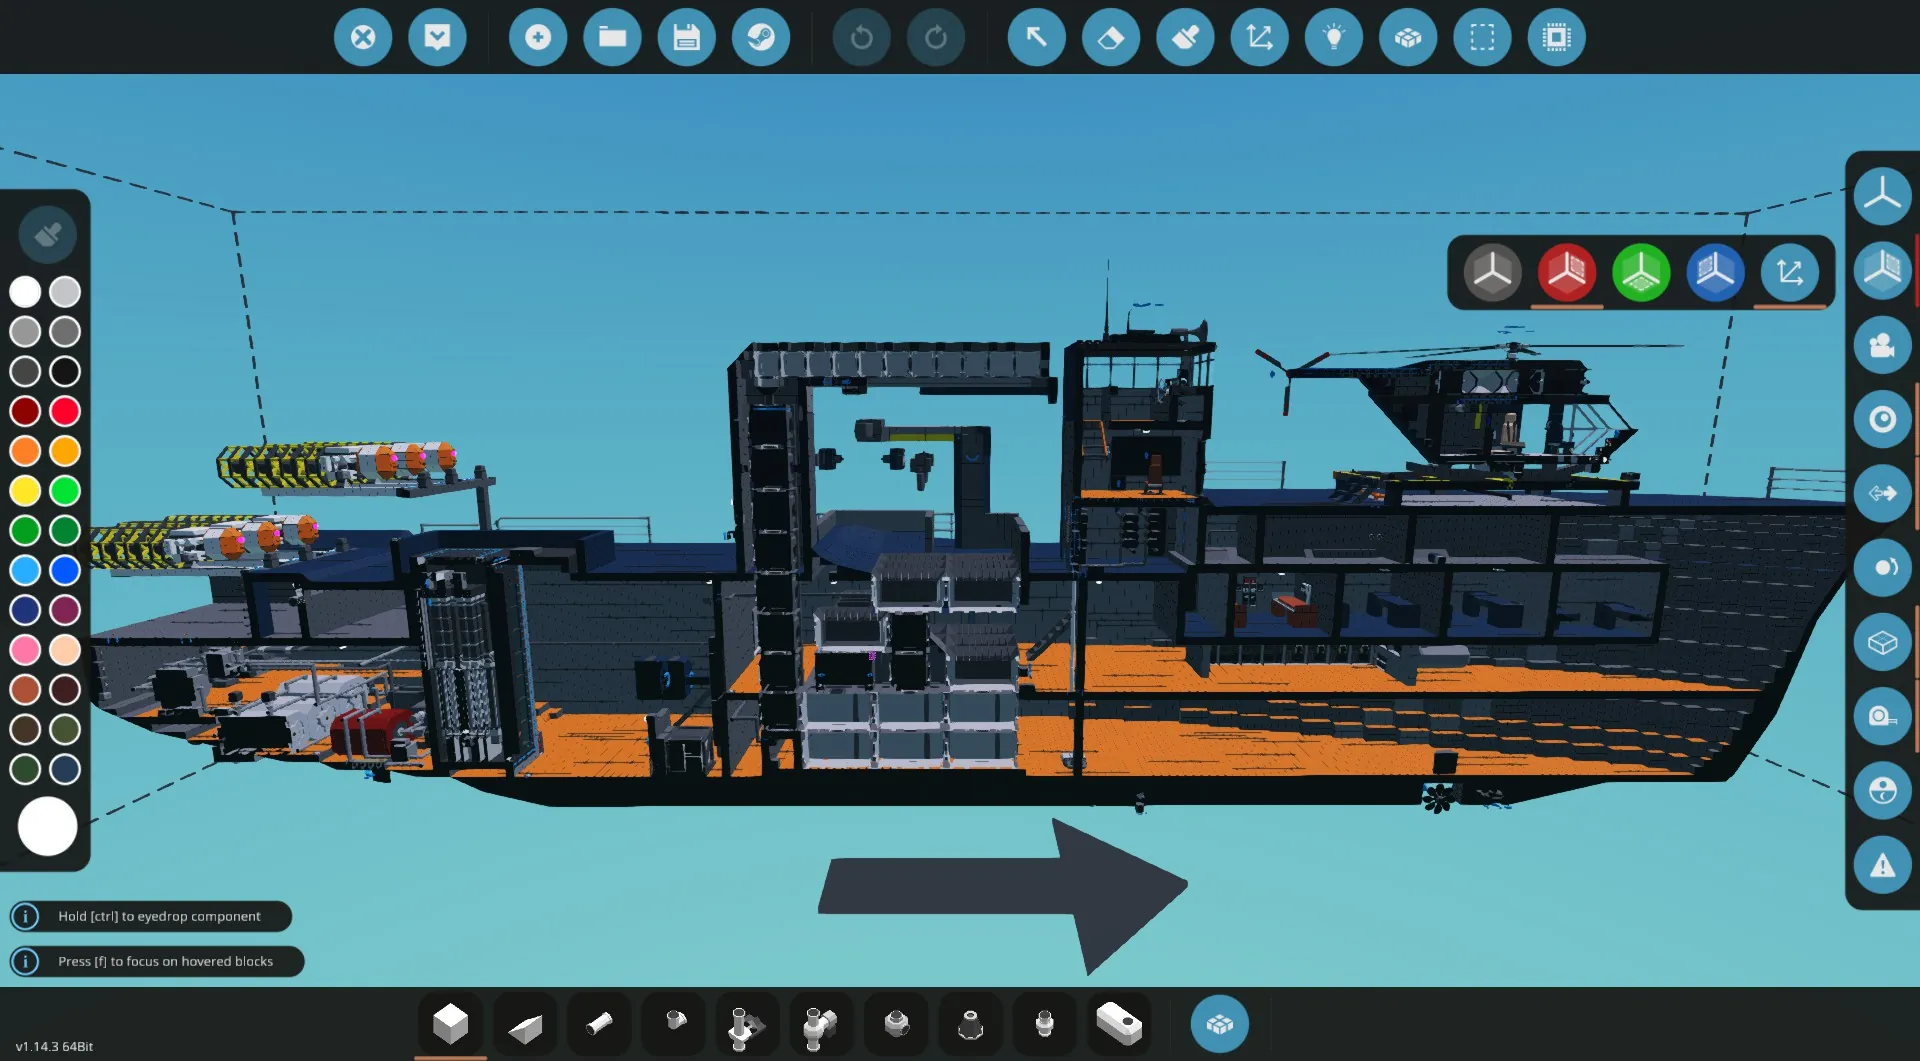1920x1061 pixels.
Task: Select the eraser tool in top toolbar
Action: tap(1110, 38)
